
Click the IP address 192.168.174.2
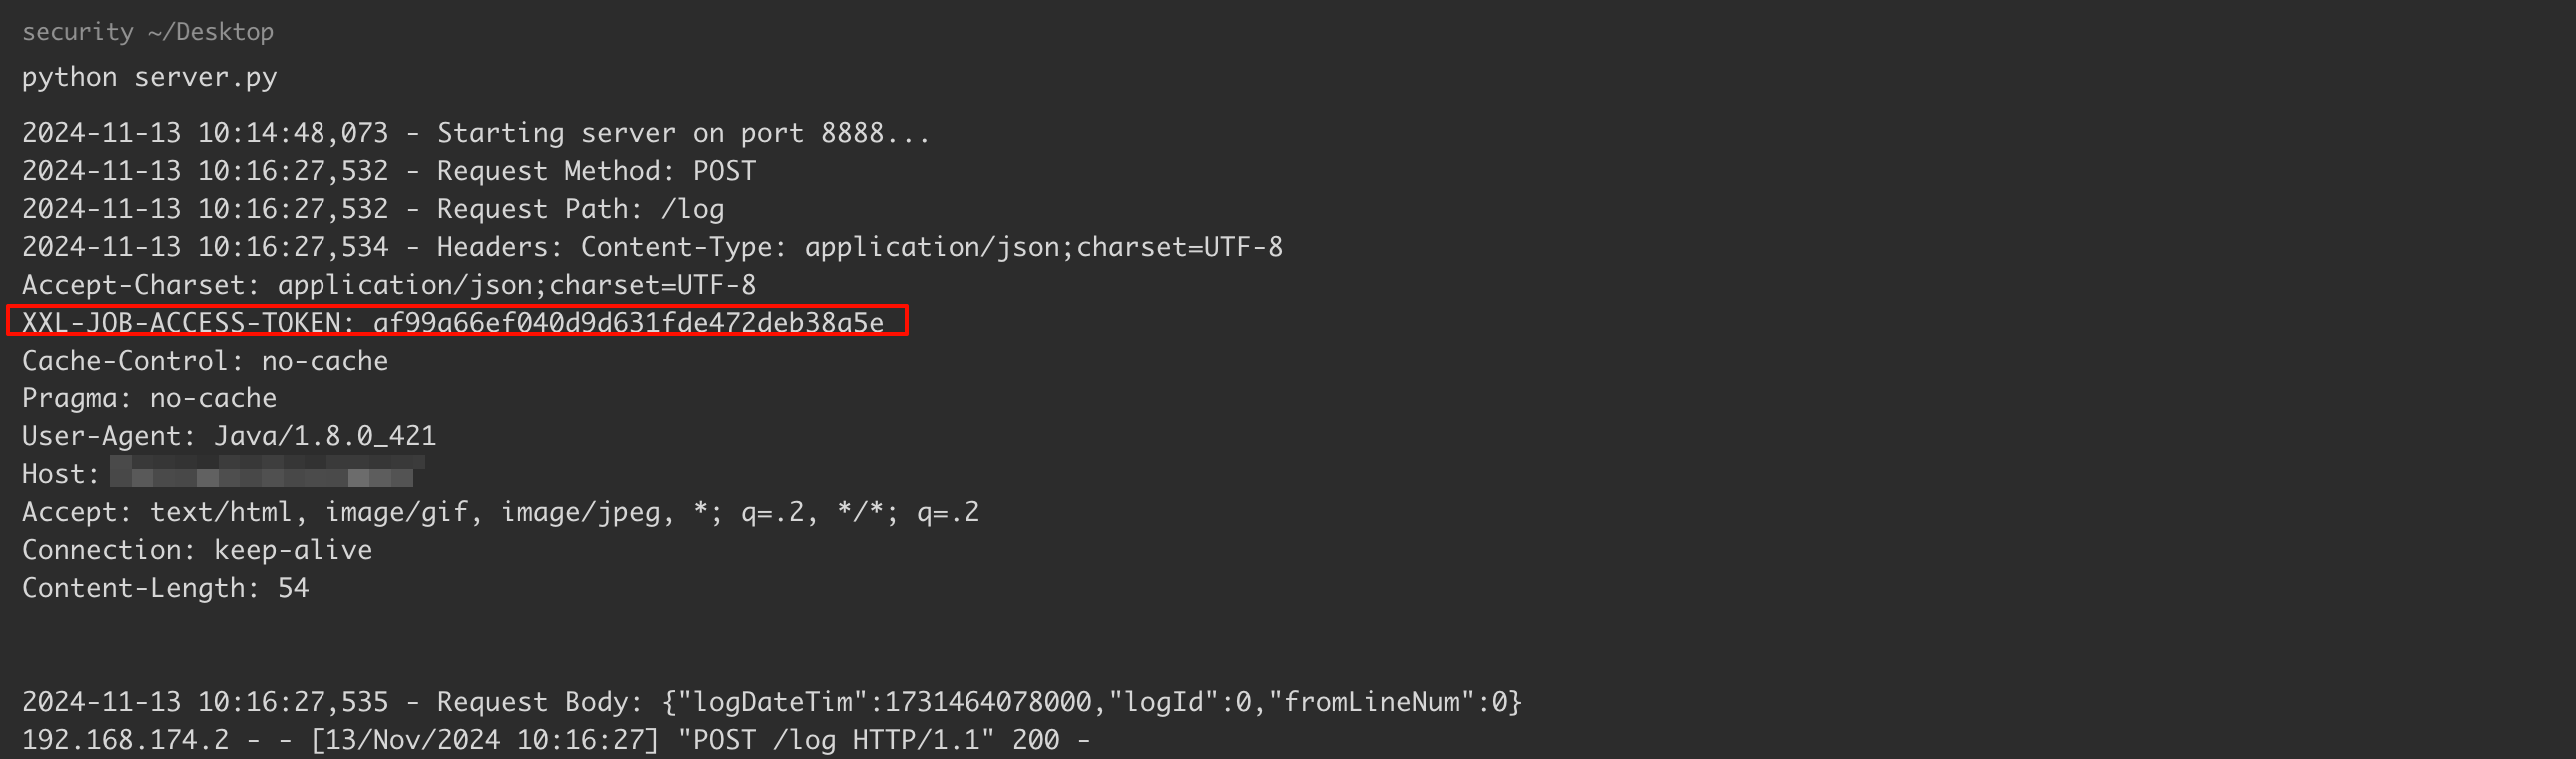pyautogui.click(x=125, y=740)
